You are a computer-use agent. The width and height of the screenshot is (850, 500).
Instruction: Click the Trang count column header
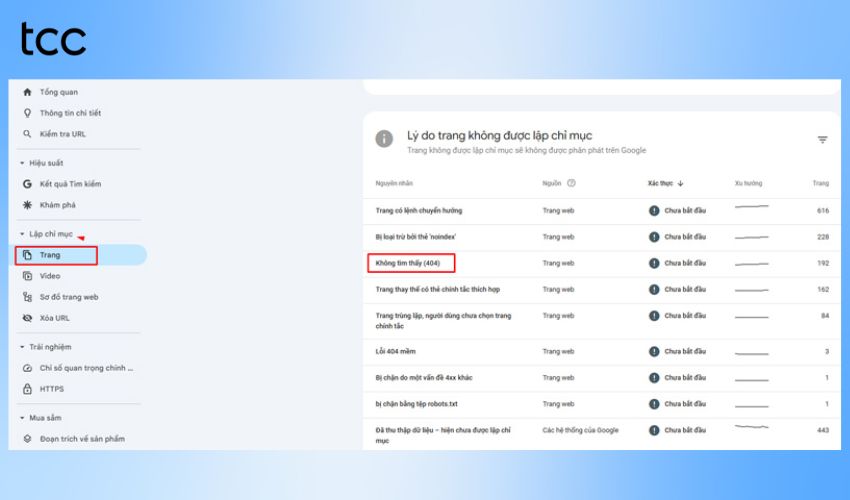click(821, 183)
